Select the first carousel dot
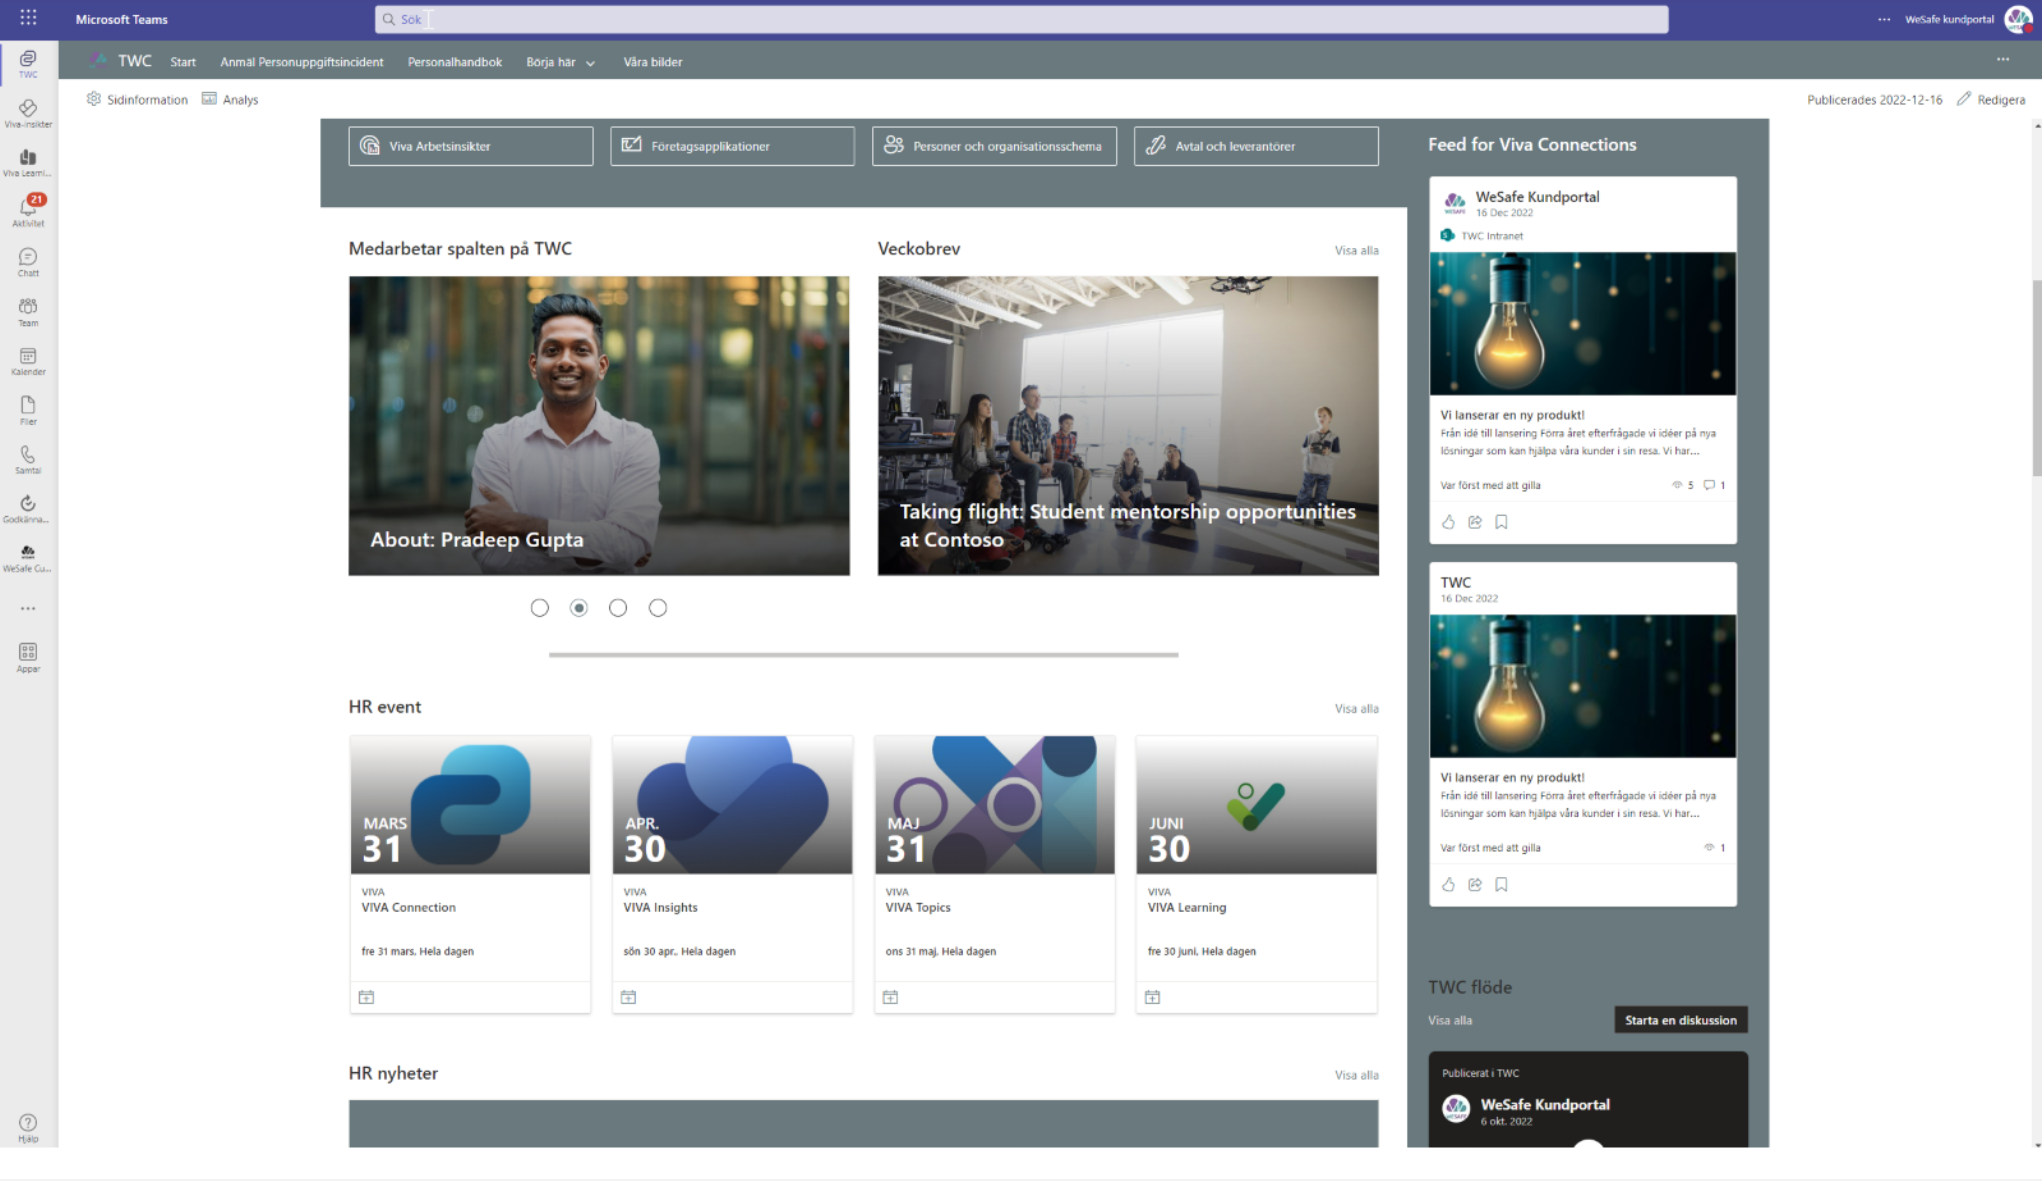2042x1181 pixels. coord(540,608)
